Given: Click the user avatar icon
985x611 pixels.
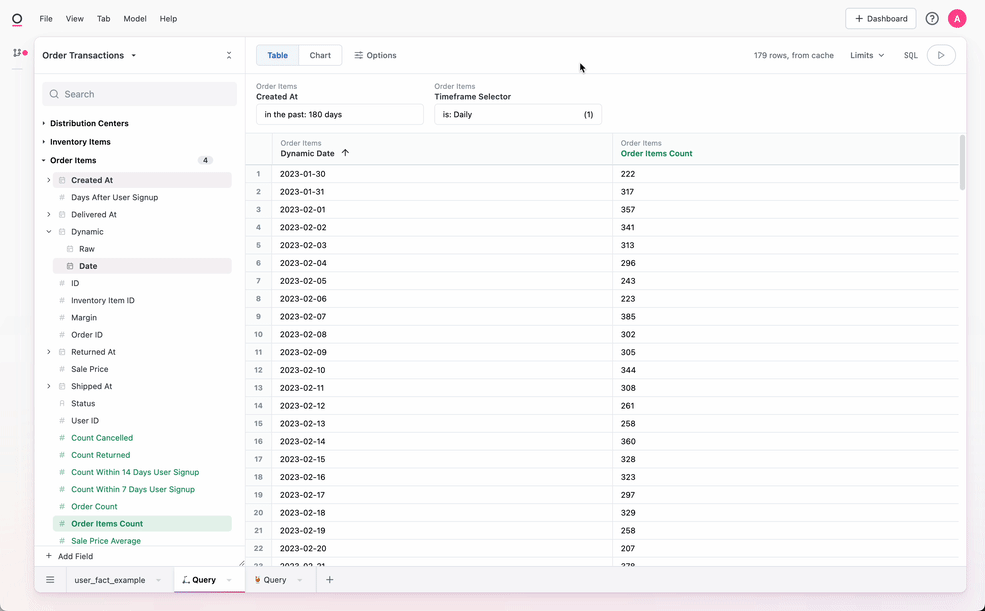Looking at the screenshot, I should point(957,19).
